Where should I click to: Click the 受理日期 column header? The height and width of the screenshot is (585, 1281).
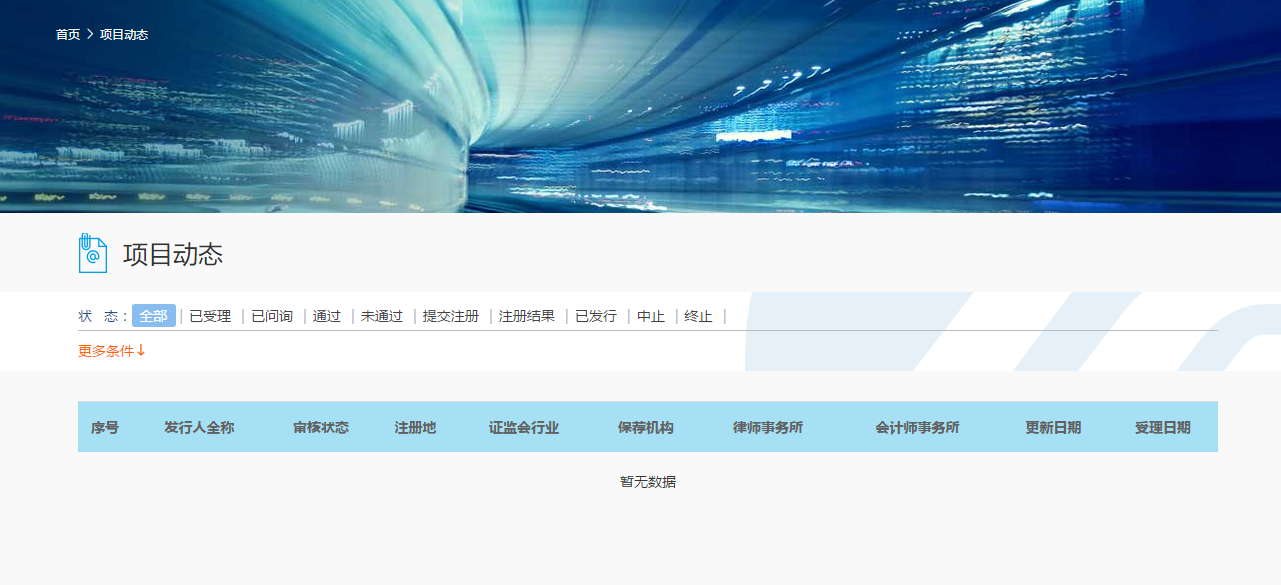(x=1163, y=427)
